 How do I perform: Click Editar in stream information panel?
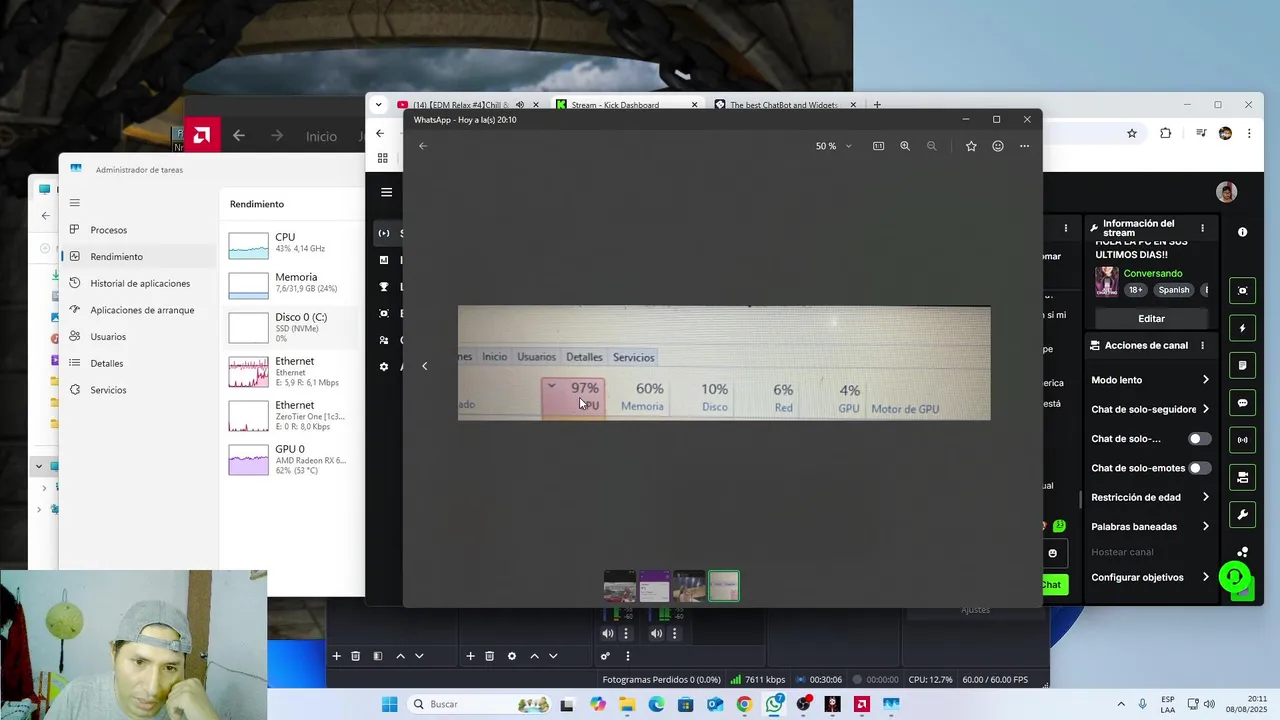(x=1151, y=318)
